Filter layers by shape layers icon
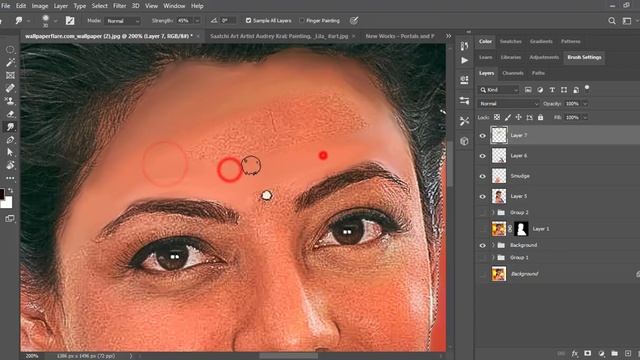The image size is (640, 360). pyautogui.click(x=564, y=90)
